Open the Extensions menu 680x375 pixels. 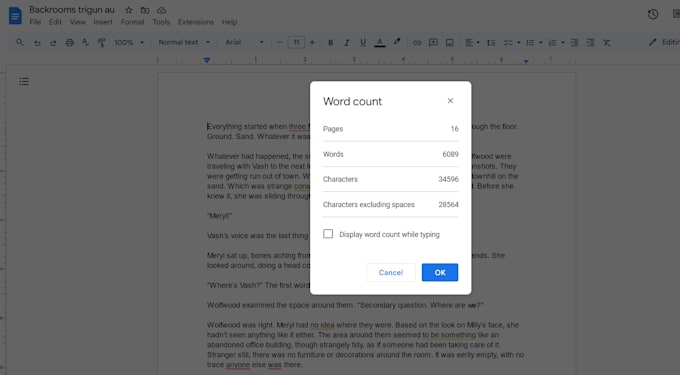coord(196,22)
